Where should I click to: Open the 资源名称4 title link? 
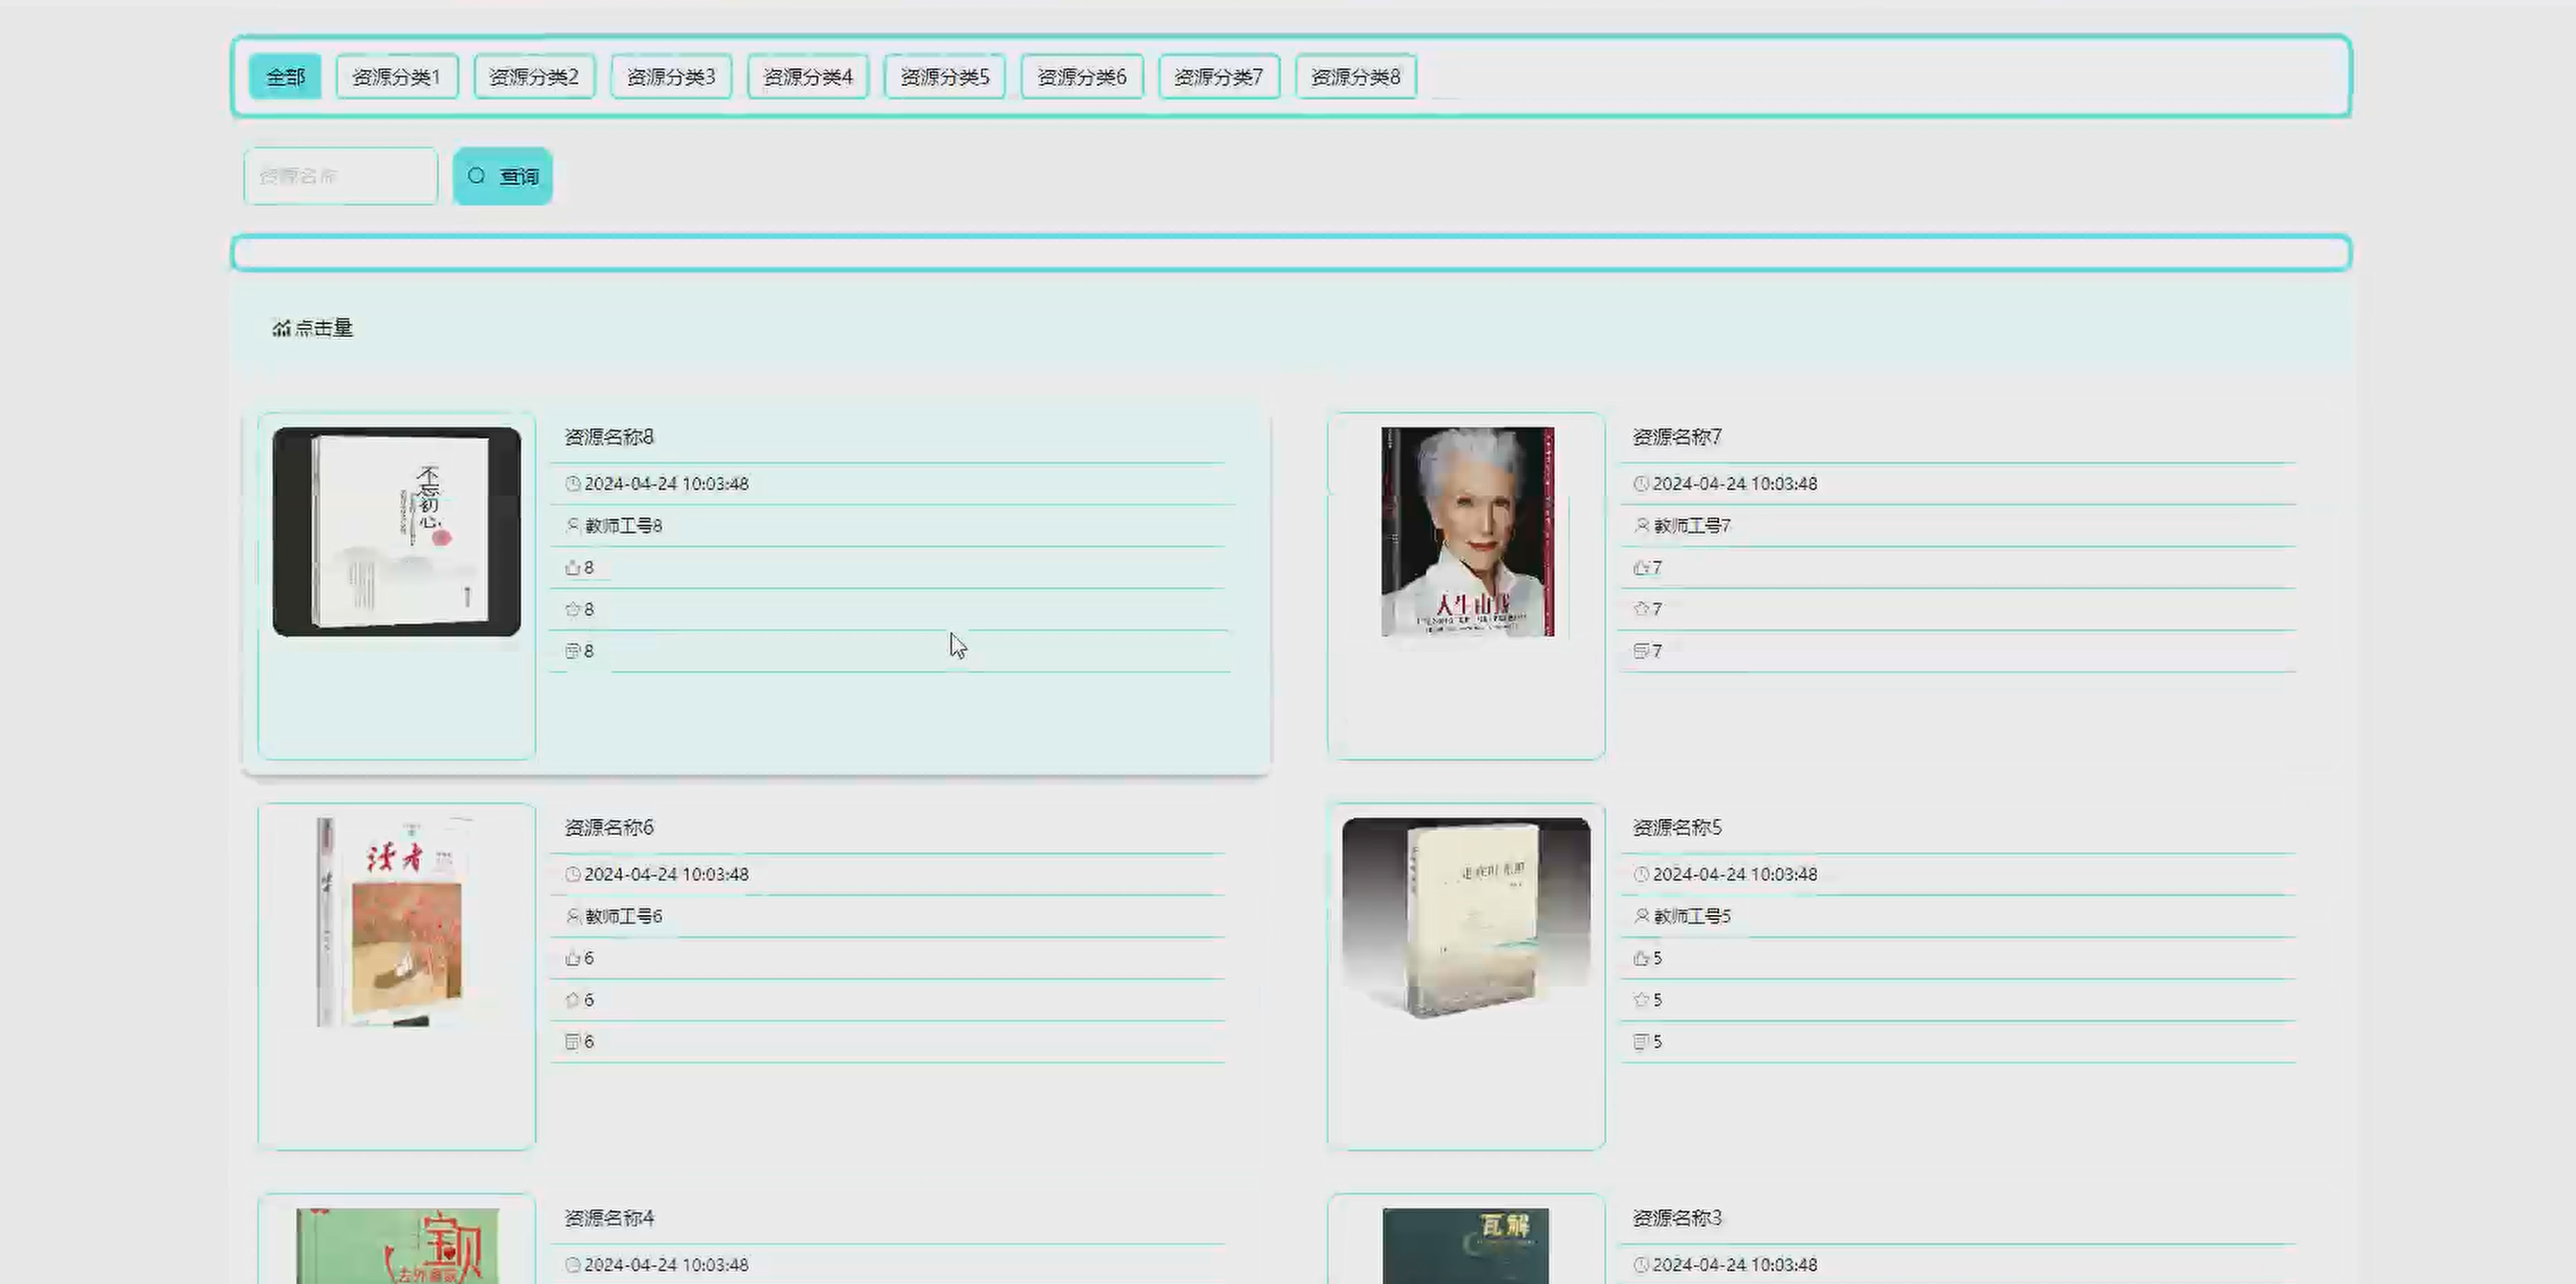click(609, 1218)
